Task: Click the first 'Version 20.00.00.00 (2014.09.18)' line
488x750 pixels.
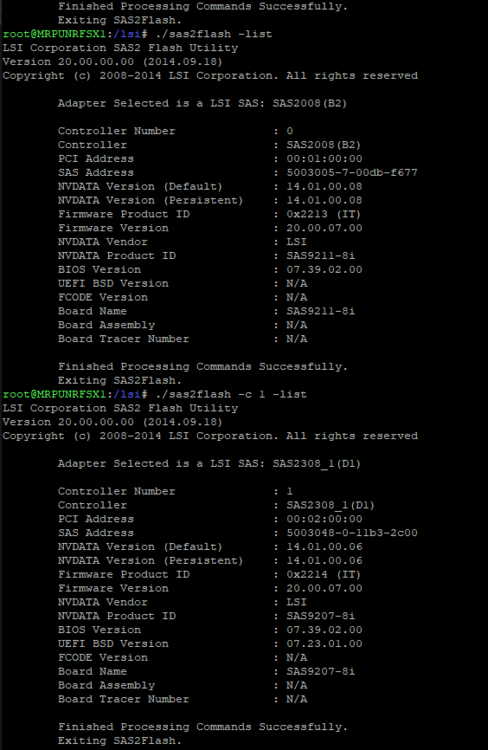Action: [112, 62]
